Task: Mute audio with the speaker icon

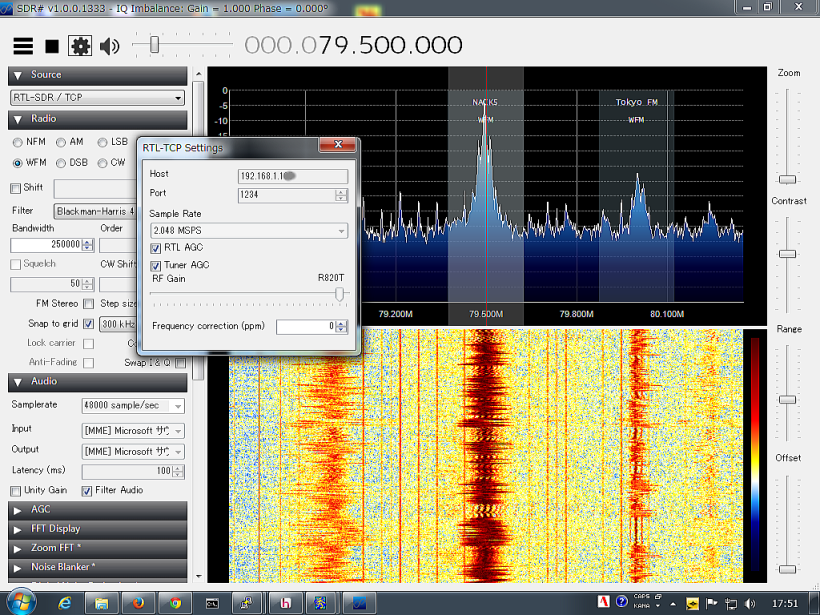Action: [x=109, y=47]
